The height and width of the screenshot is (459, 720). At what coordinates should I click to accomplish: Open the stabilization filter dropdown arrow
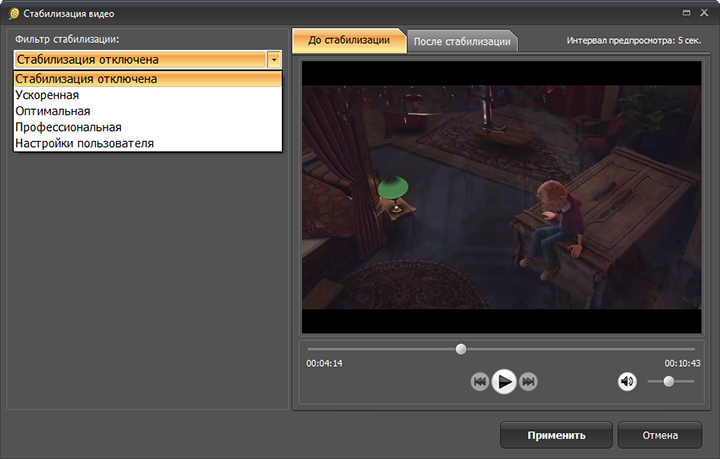click(274, 60)
